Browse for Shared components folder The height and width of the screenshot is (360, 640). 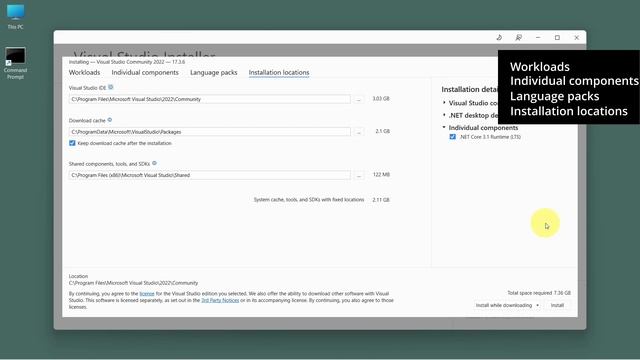point(359,175)
